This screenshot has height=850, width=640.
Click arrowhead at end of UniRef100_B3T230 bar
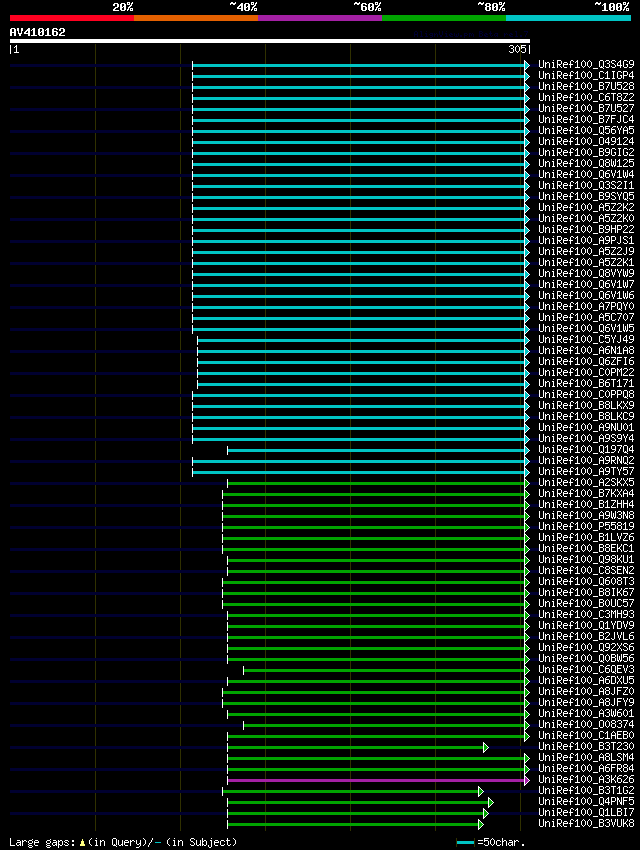486,748
